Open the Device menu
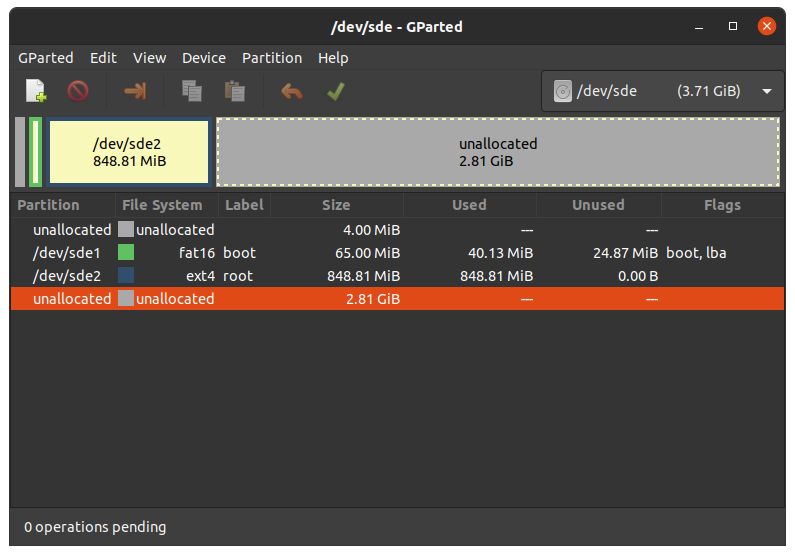The image size is (795, 555). coord(204,58)
